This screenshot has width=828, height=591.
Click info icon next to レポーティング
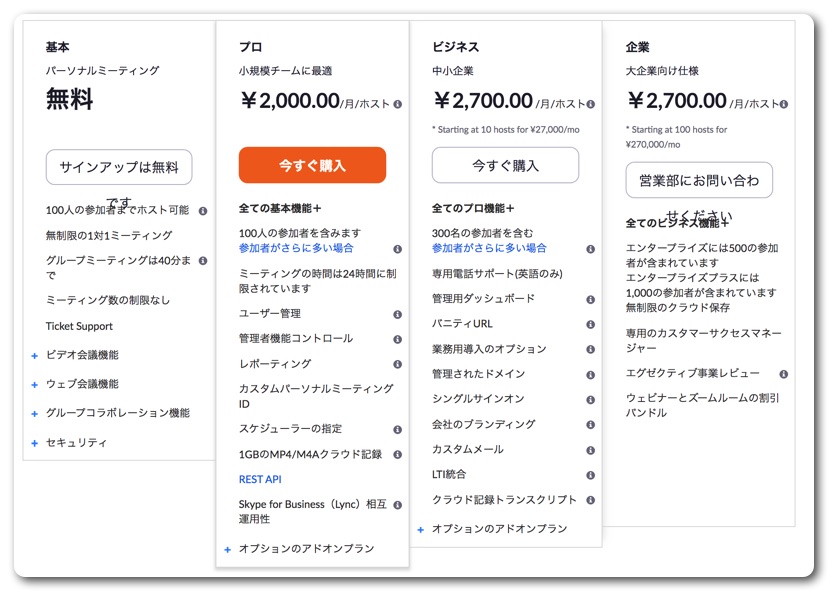coord(397,364)
